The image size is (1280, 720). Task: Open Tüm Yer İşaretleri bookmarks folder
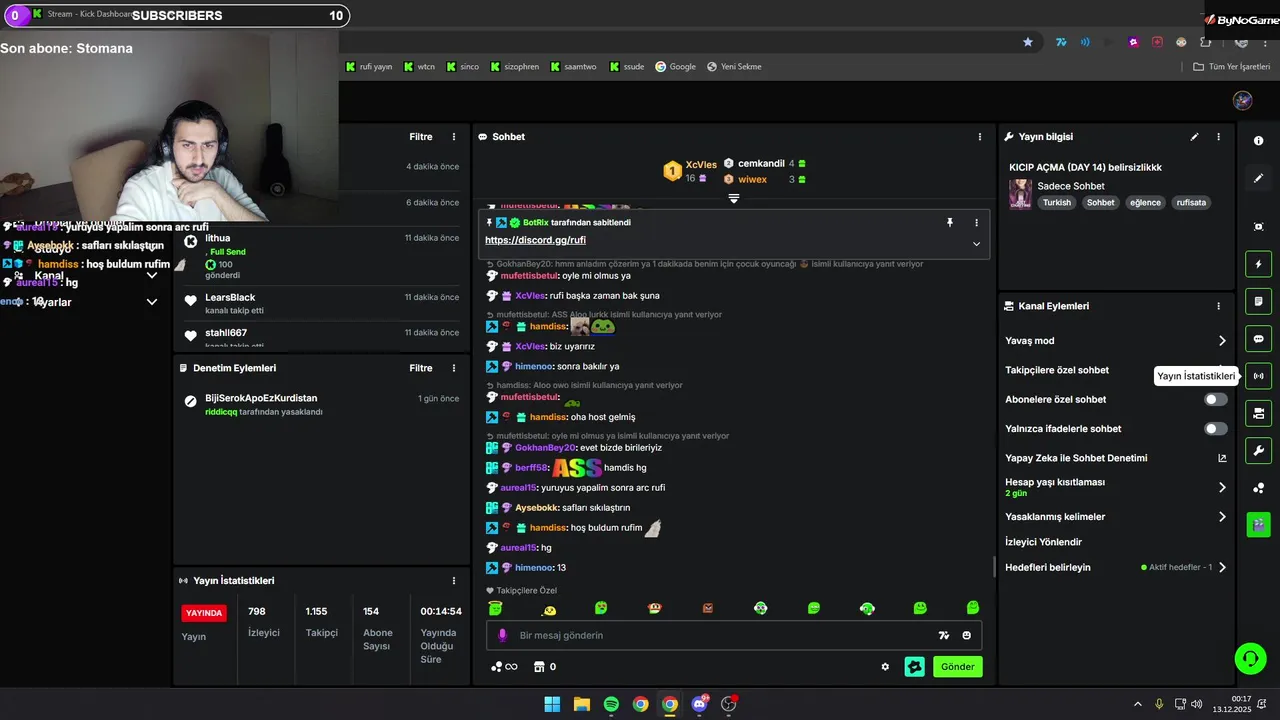pyautogui.click(x=1230, y=67)
